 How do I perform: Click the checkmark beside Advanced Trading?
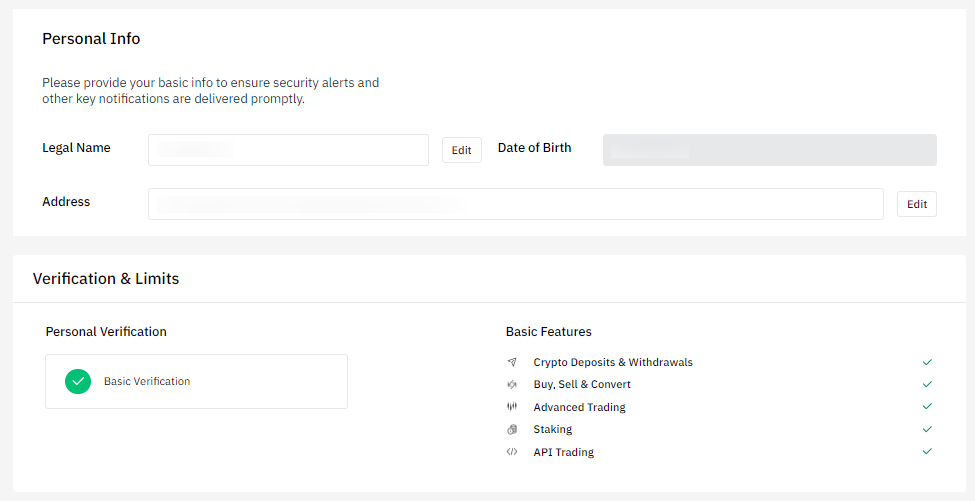[927, 407]
